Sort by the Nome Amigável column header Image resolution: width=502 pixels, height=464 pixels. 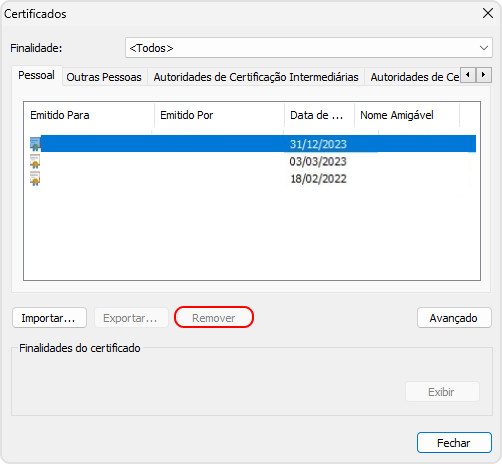407,115
